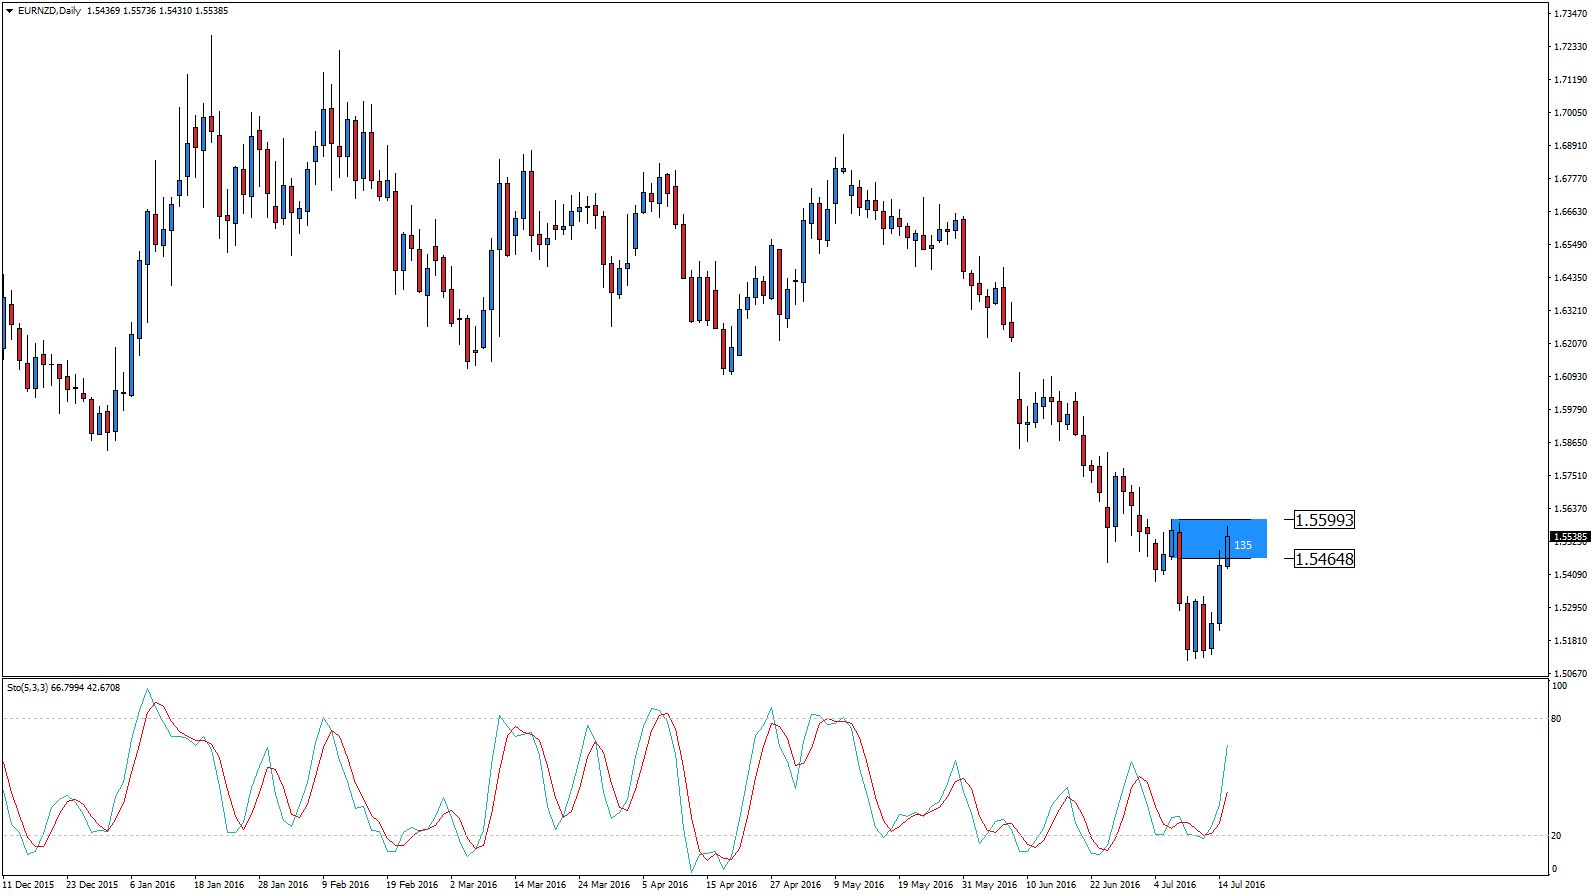Click the 1.50670 price axis label
This screenshot has height=896, width=1591.
point(1570,674)
